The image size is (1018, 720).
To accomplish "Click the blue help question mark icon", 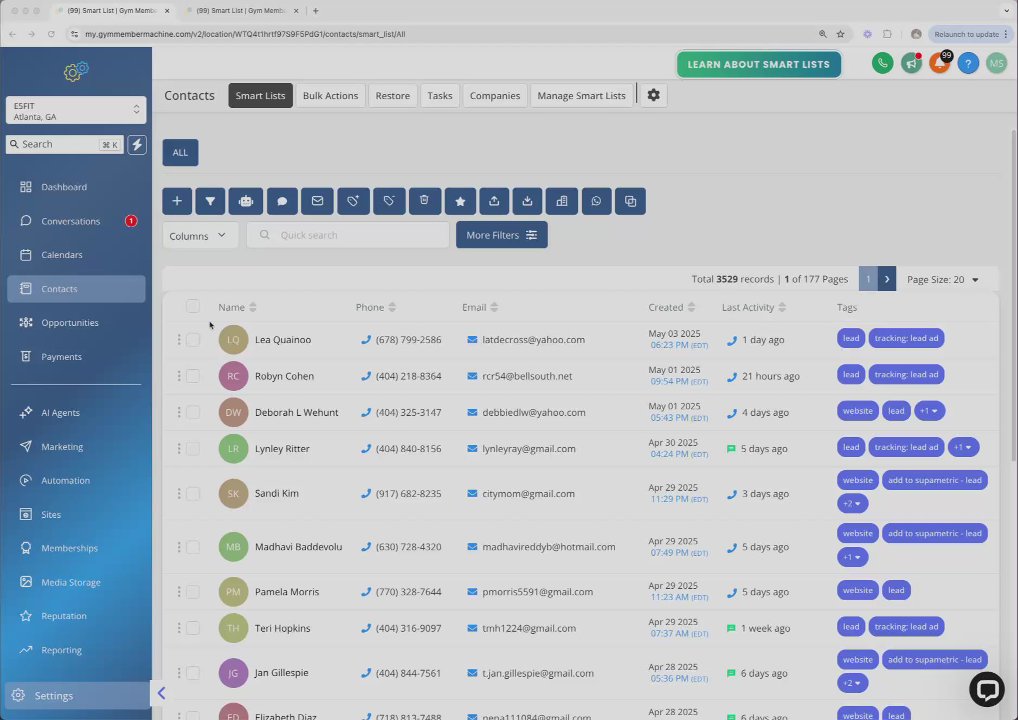I will pos(968,63).
